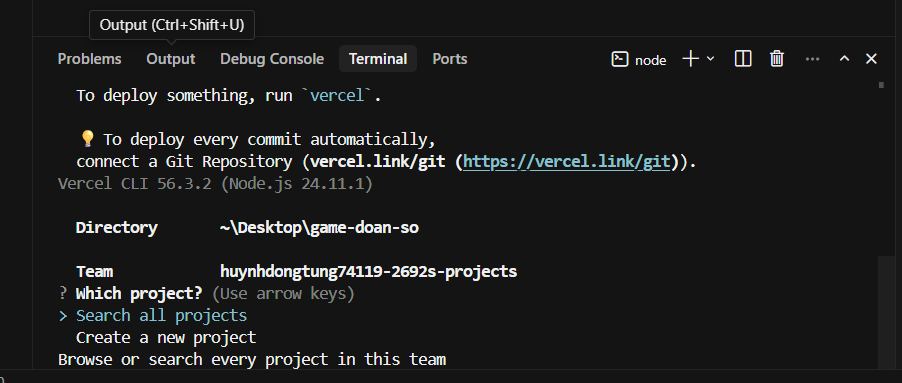
Task: Close the panel with X icon
Action: pyautogui.click(x=872, y=59)
